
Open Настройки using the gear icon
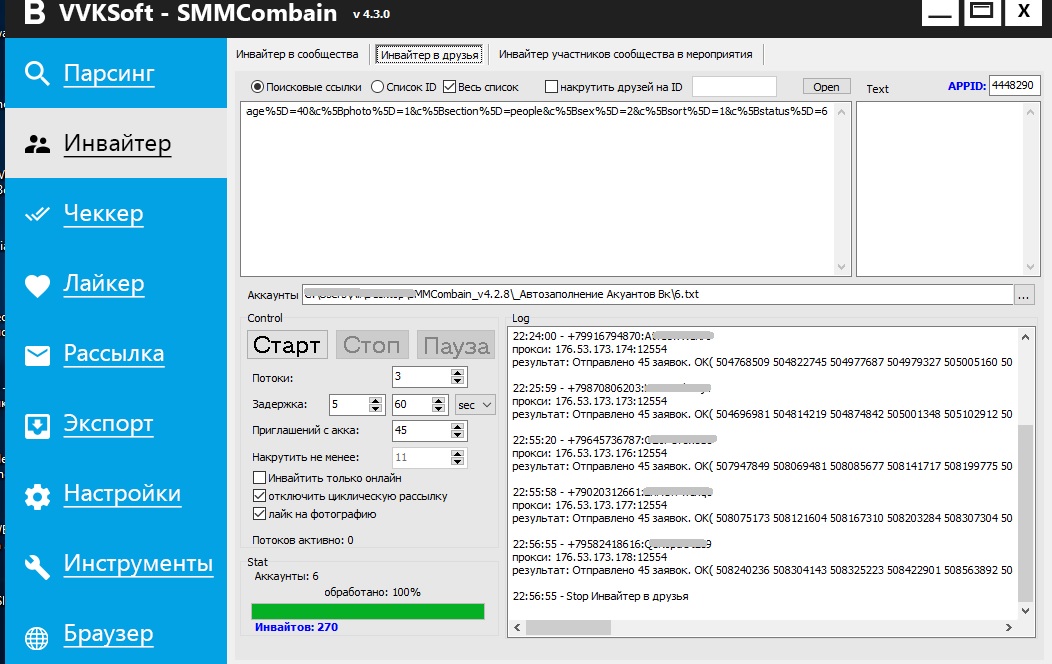[x=37, y=496]
